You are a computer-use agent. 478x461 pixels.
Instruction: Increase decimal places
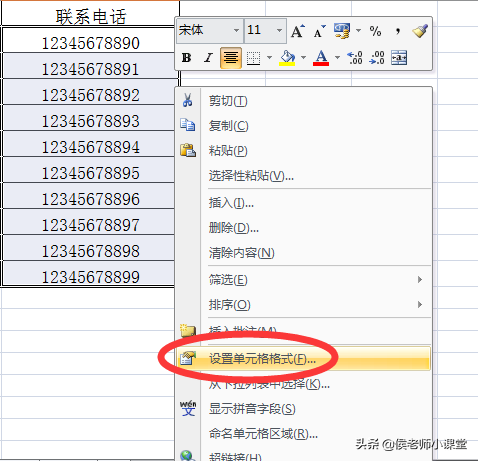tap(355, 58)
